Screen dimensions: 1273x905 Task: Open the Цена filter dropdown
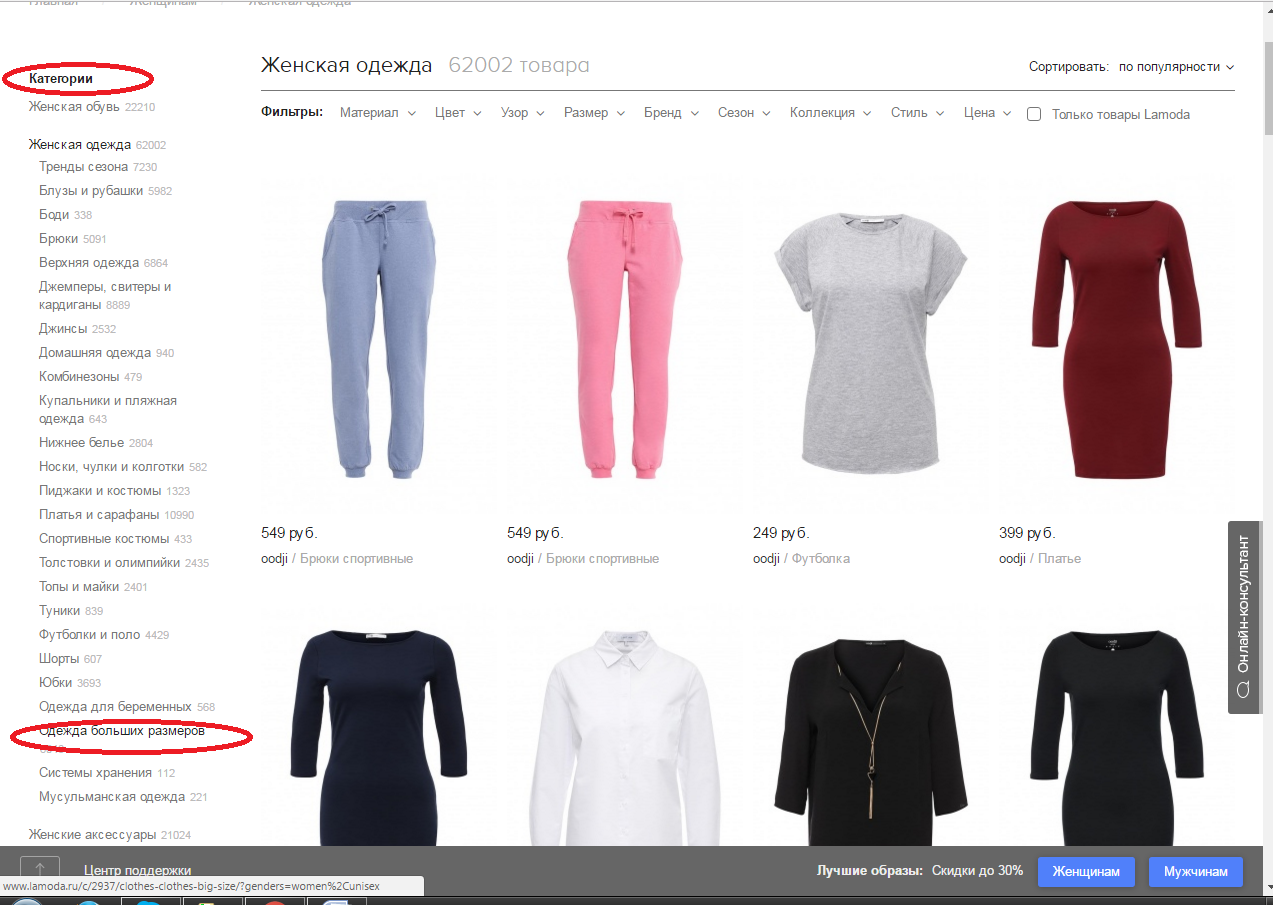click(988, 113)
